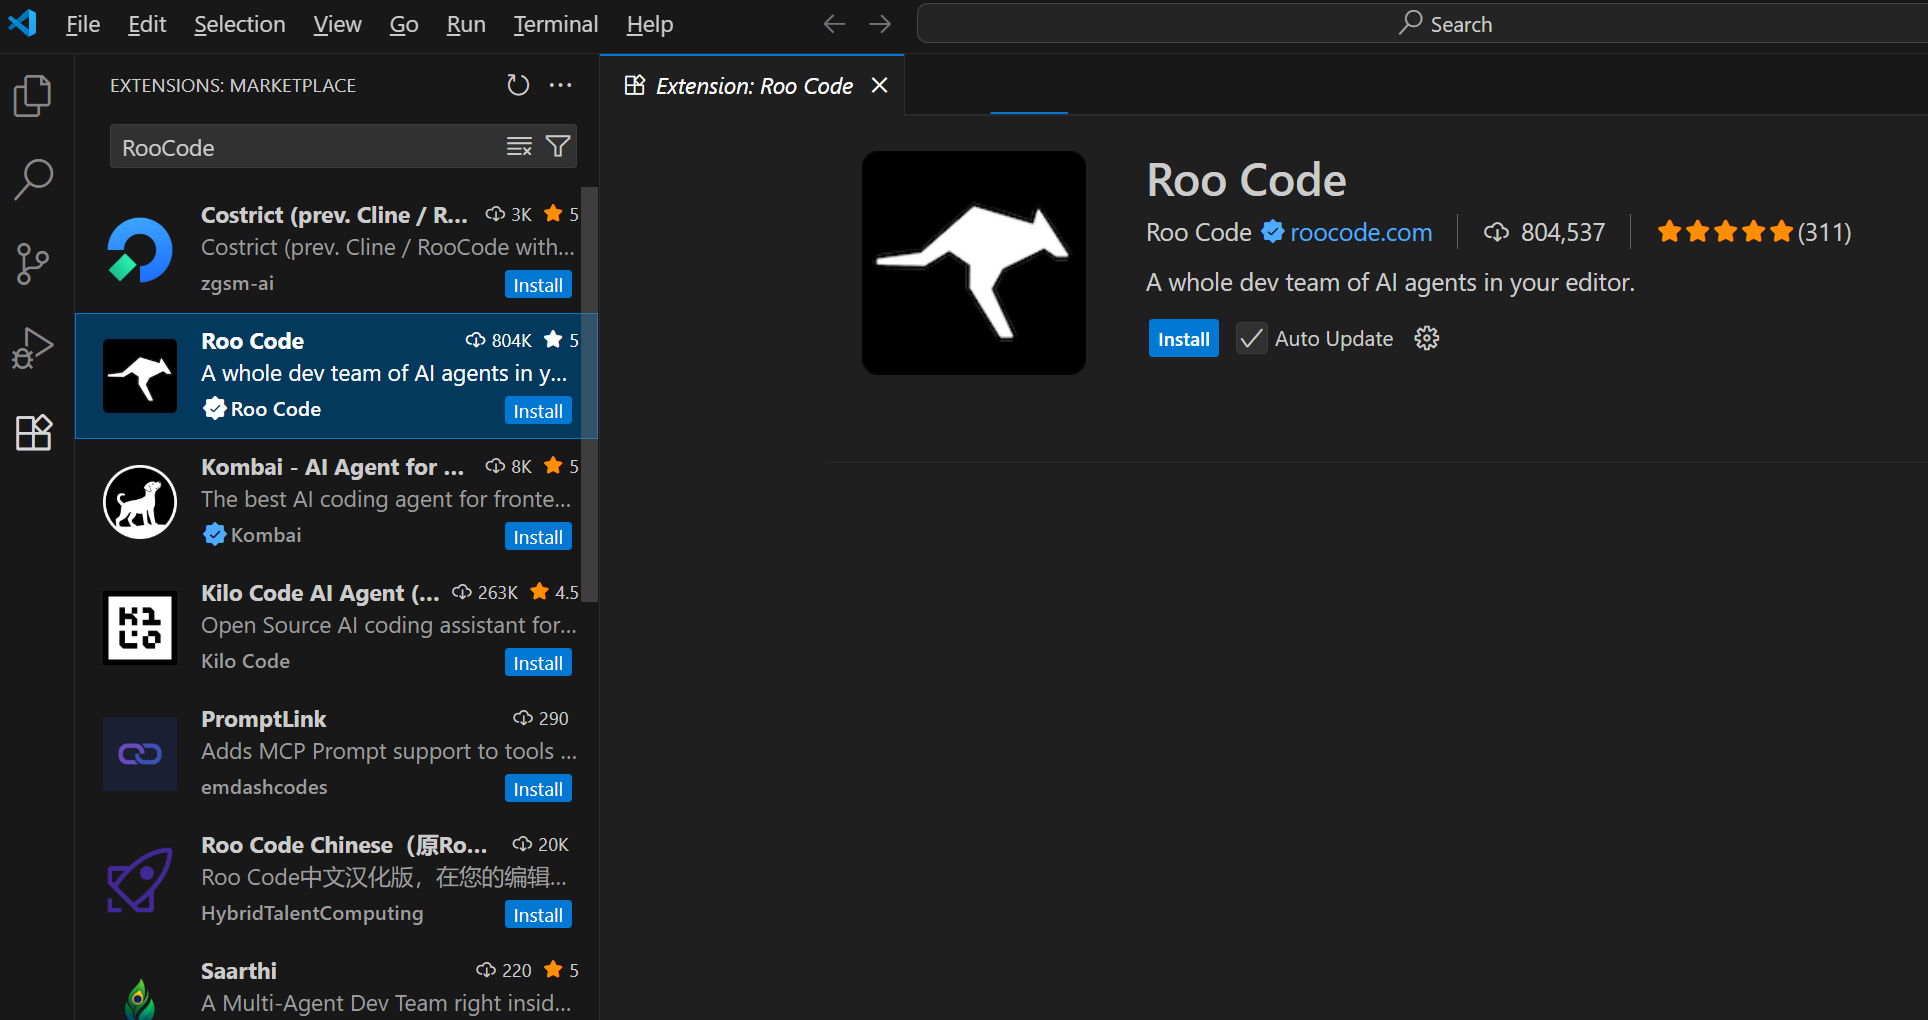Viewport: 1928px width, 1020px height.
Task: Open the Views and More Actions menu
Action: (561, 85)
